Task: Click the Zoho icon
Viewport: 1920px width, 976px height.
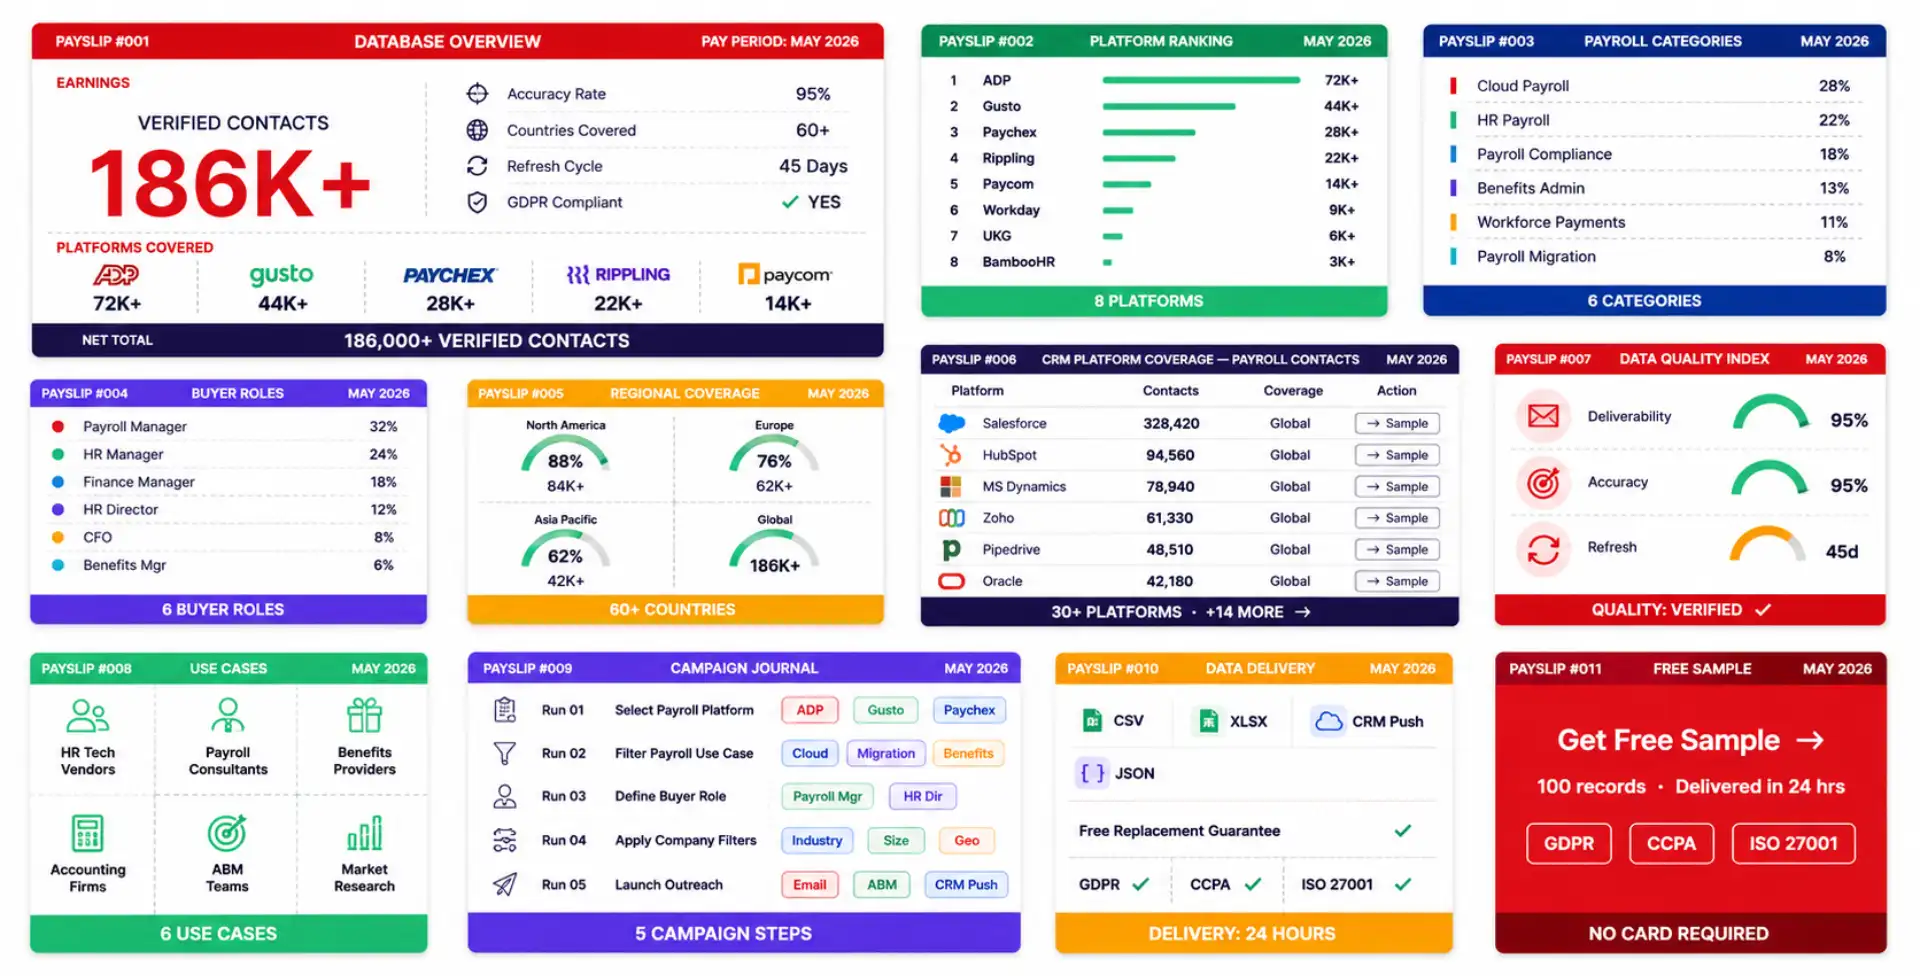Action: (x=951, y=518)
